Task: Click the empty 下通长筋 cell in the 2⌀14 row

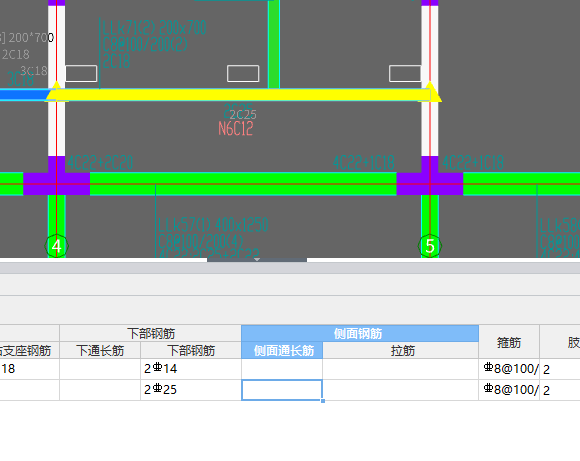Action: 100,369
